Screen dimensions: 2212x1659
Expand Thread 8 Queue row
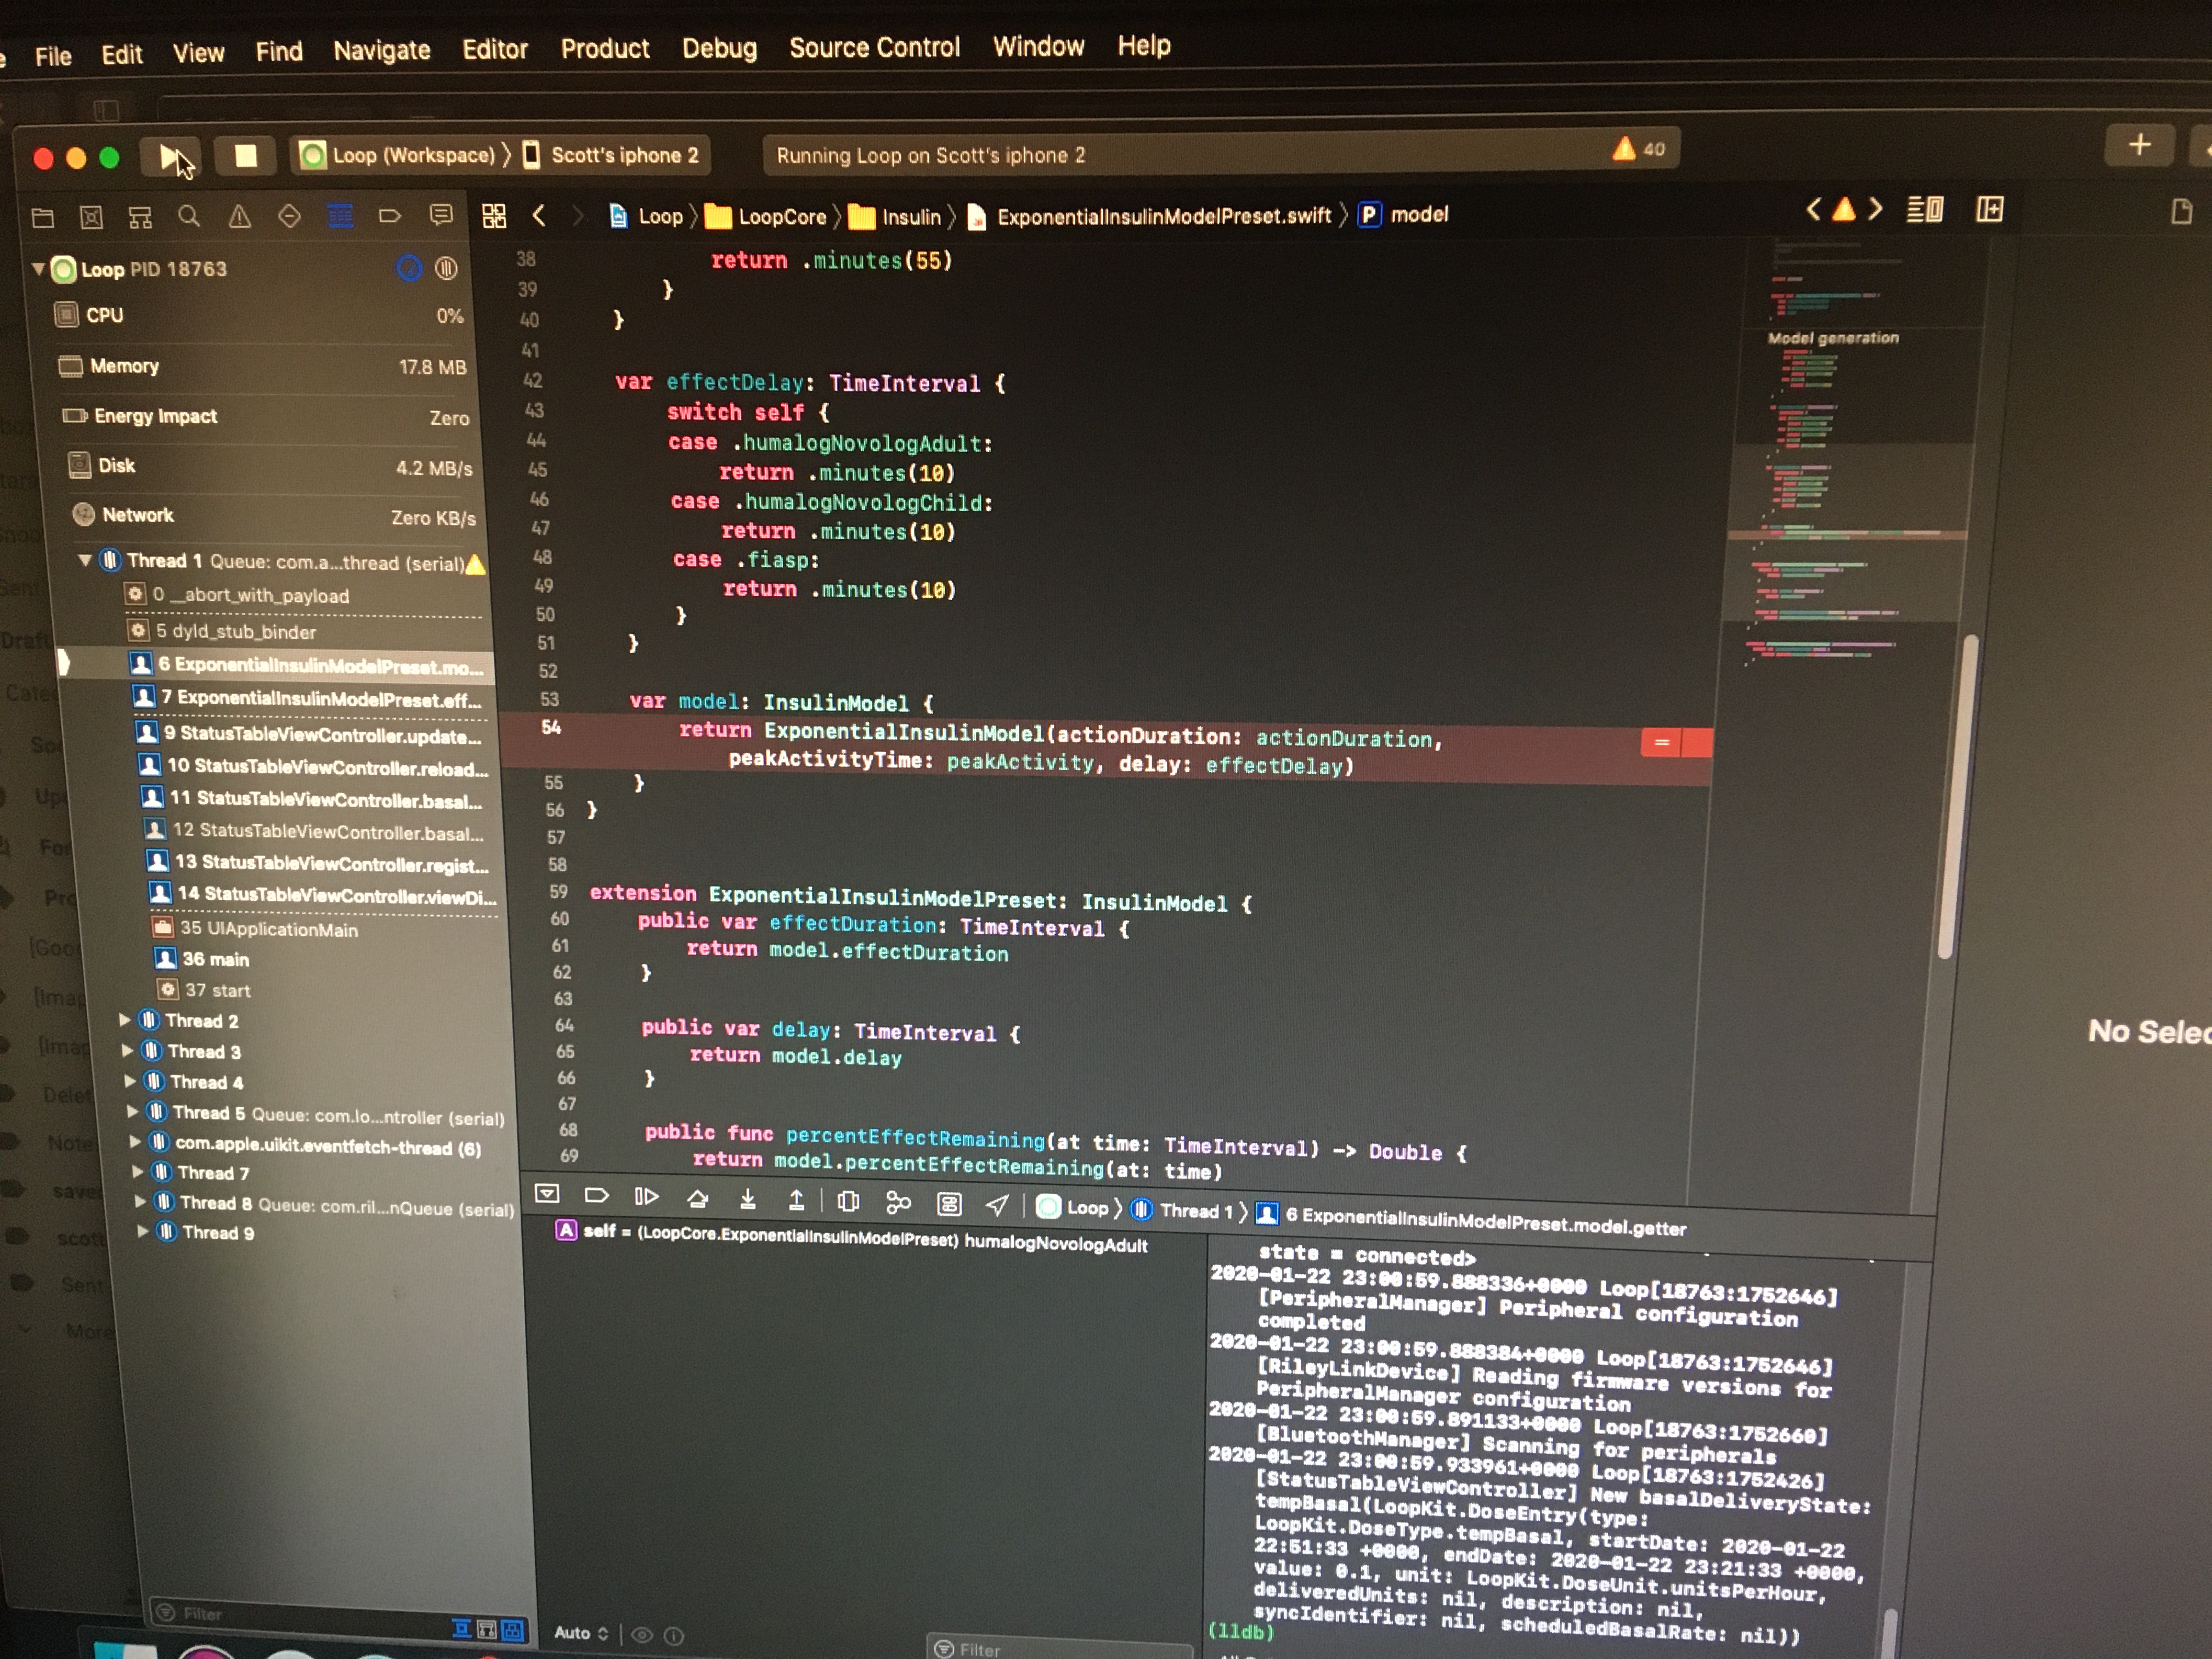[x=140, y=1201]
